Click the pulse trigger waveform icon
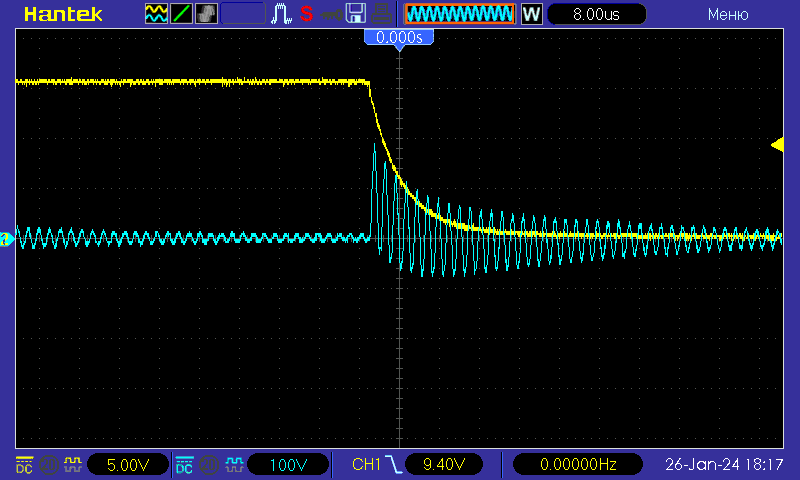 click(281, 14)
